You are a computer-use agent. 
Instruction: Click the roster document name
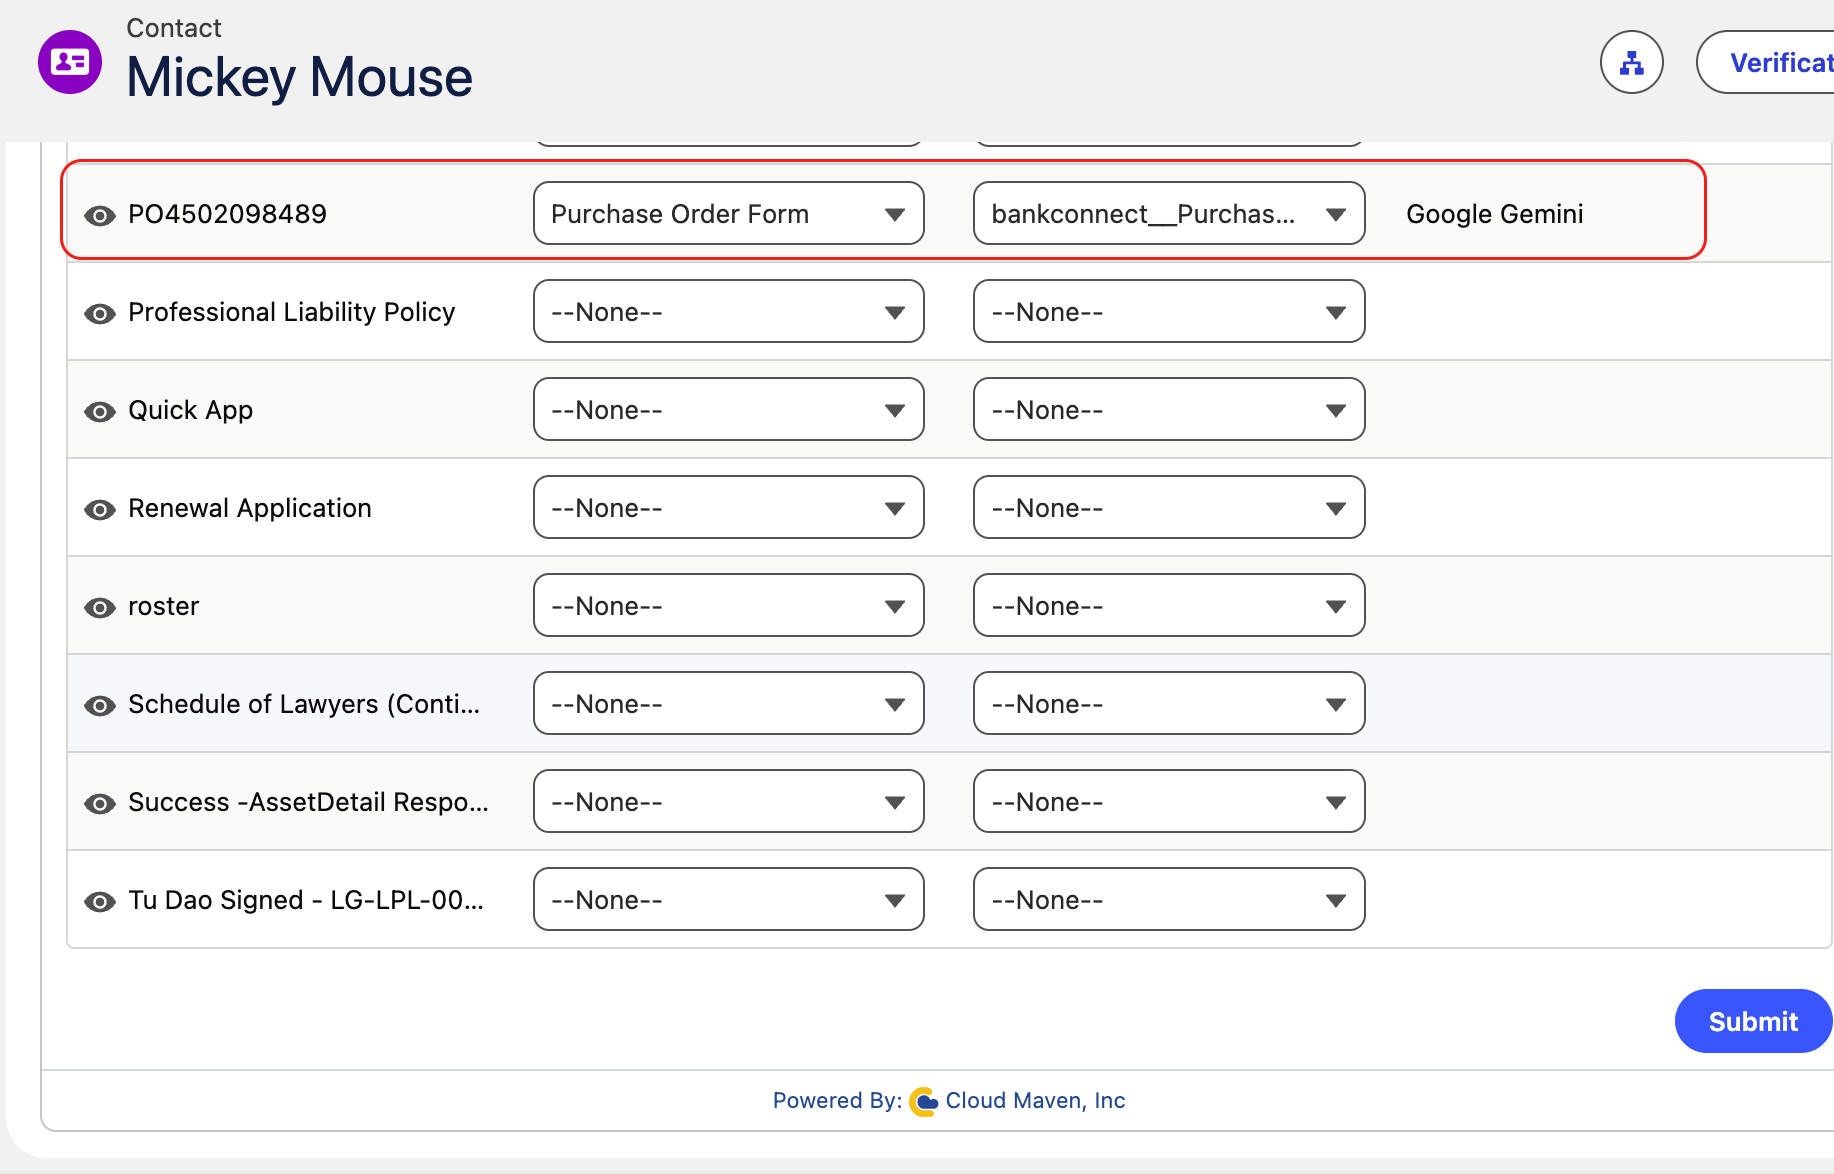click(164, 607)
